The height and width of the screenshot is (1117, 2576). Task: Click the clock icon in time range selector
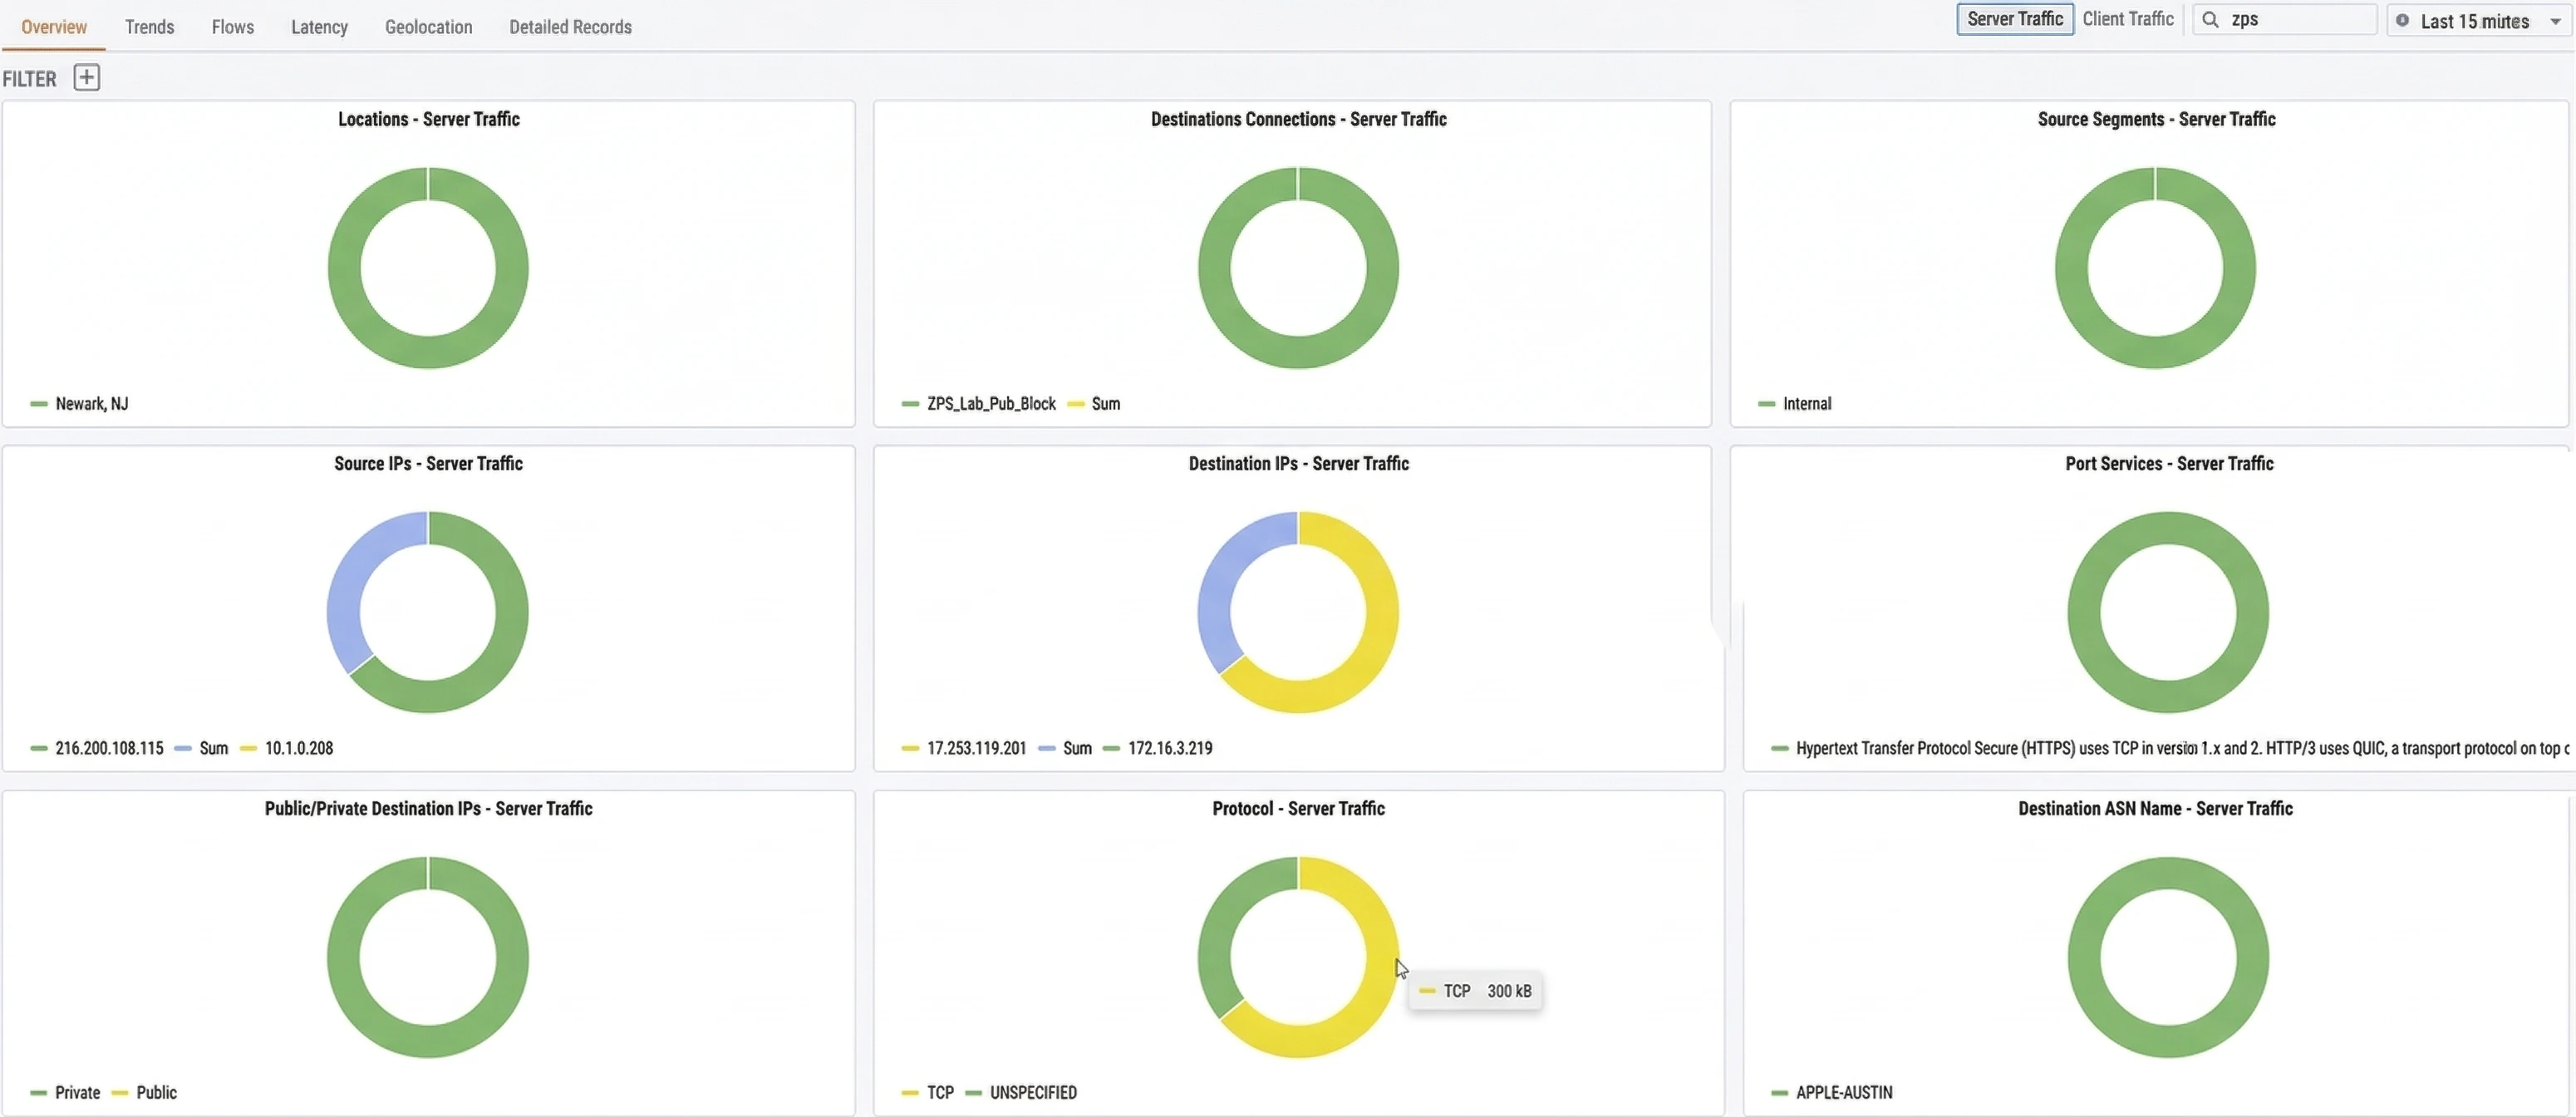coord(2404,20)
